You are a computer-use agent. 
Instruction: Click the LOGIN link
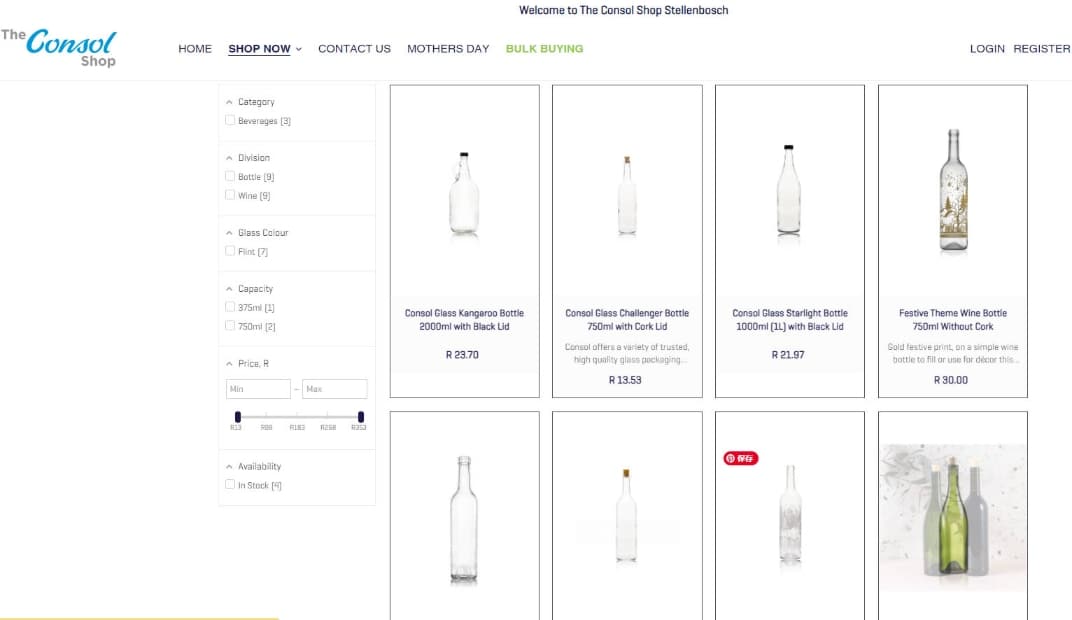tap(987, 49)
